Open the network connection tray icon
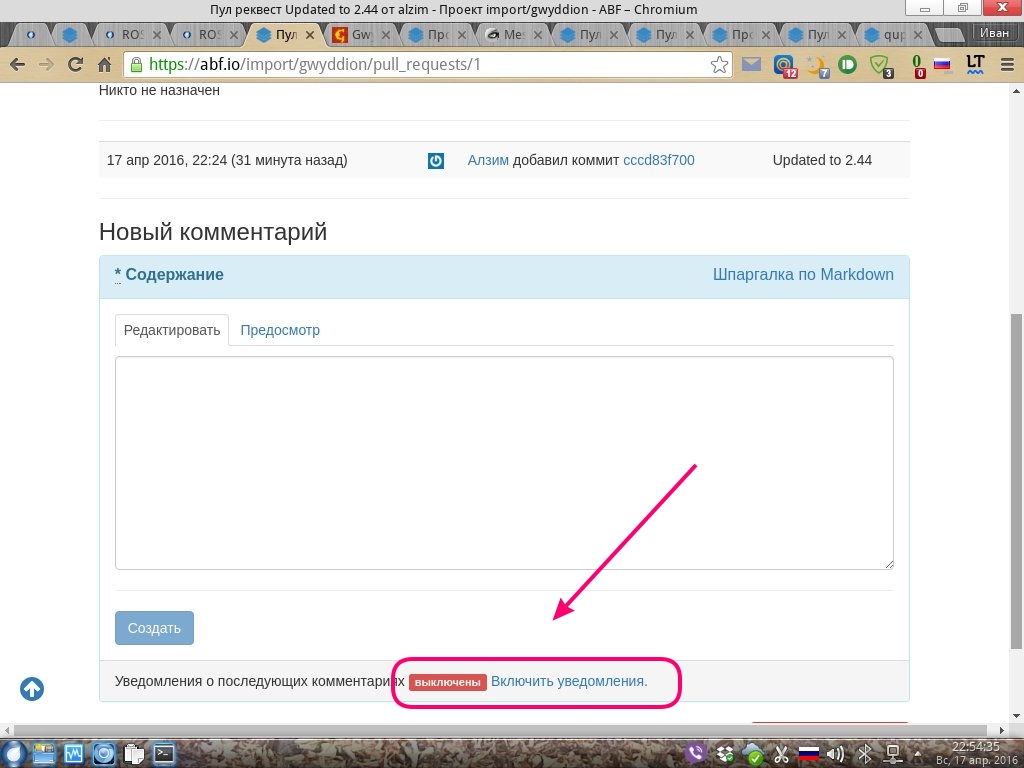This screenshot has width=1024, height=768. click(x=893, y=754)
